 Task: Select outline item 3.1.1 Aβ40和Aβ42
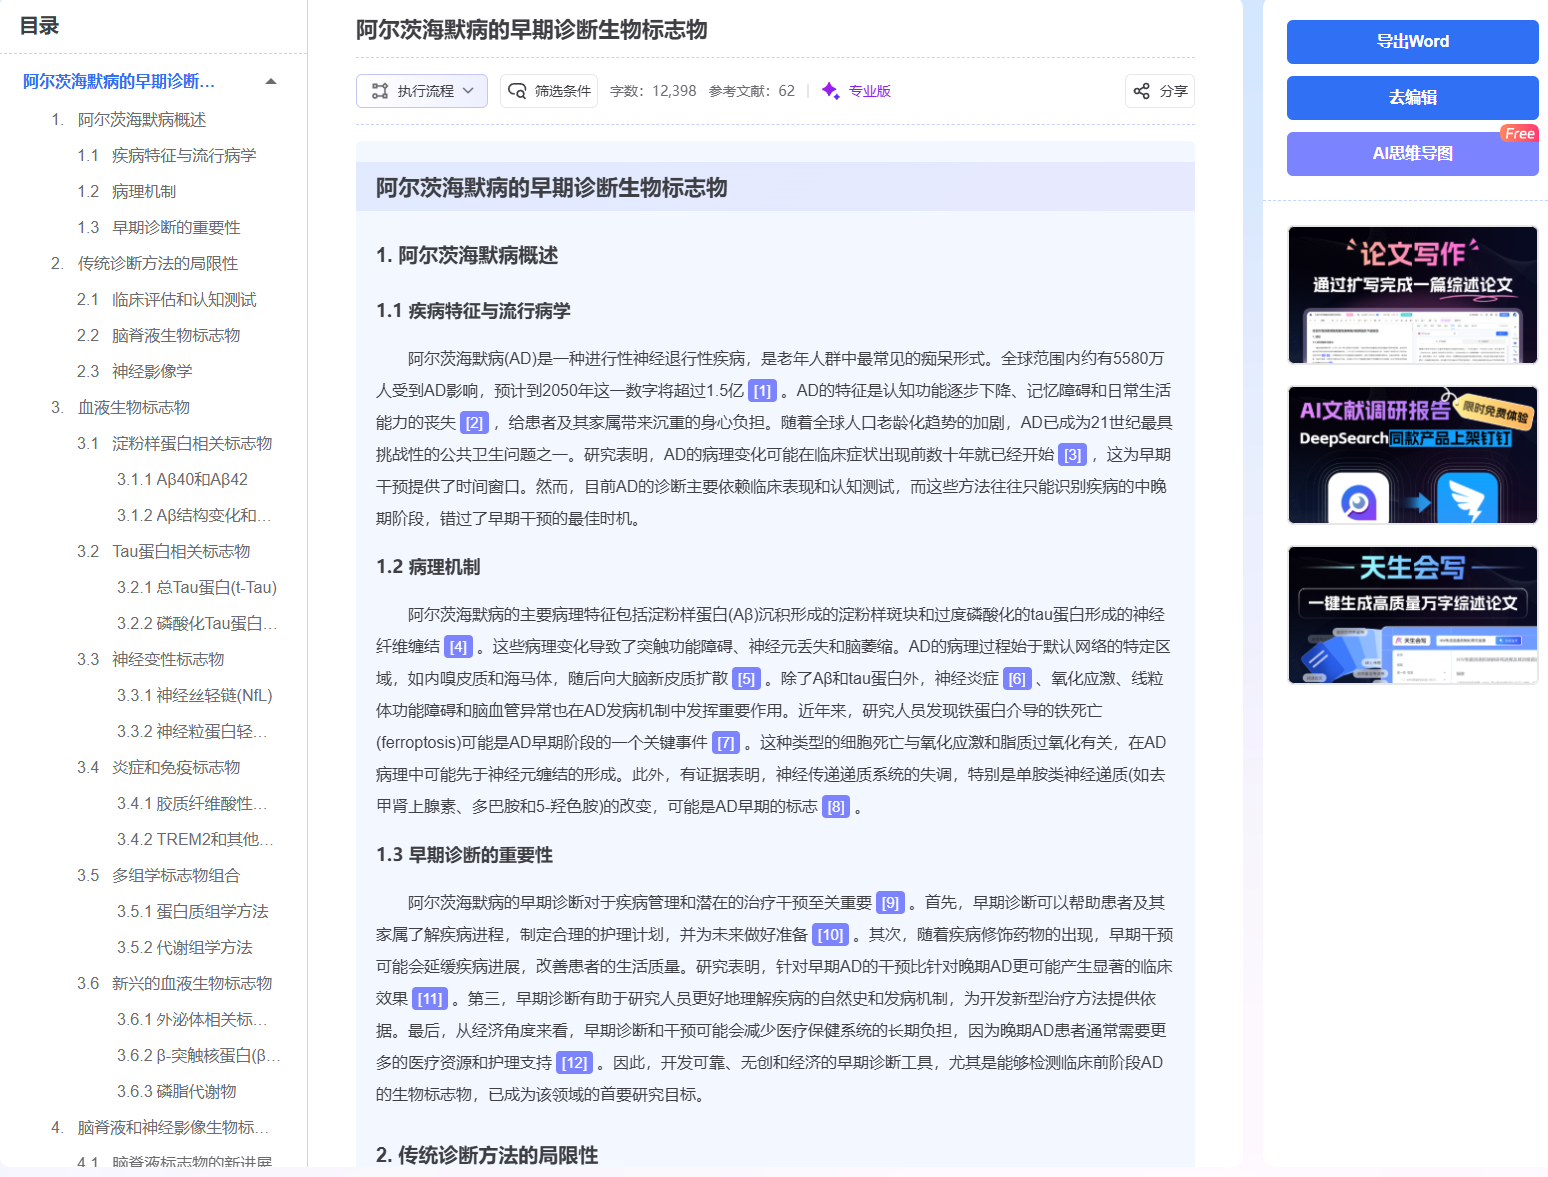(x=182, y=480)
